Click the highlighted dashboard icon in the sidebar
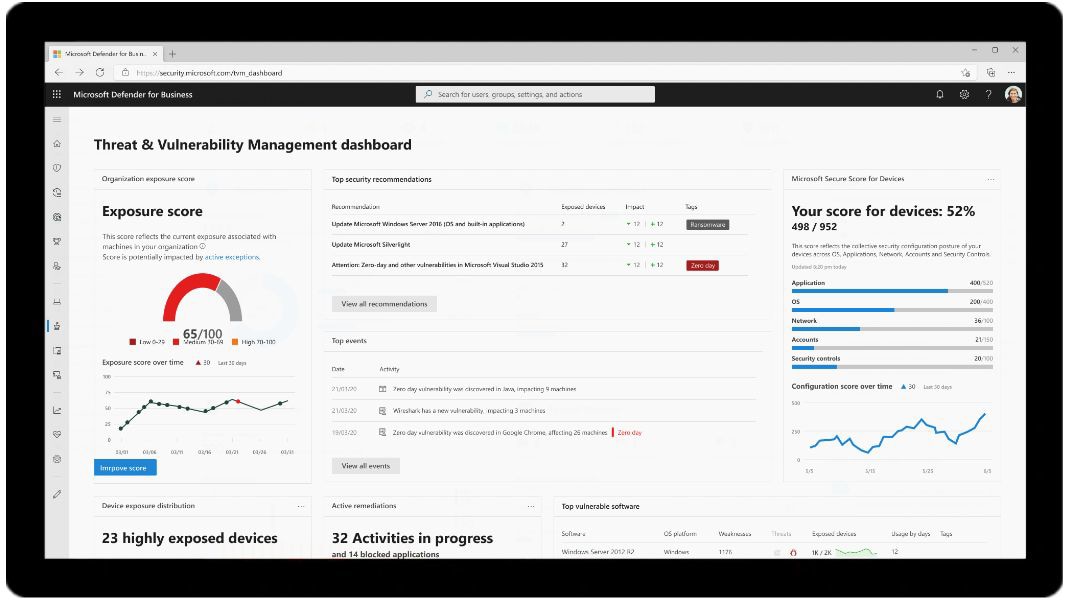 click(x=57, y=324)
